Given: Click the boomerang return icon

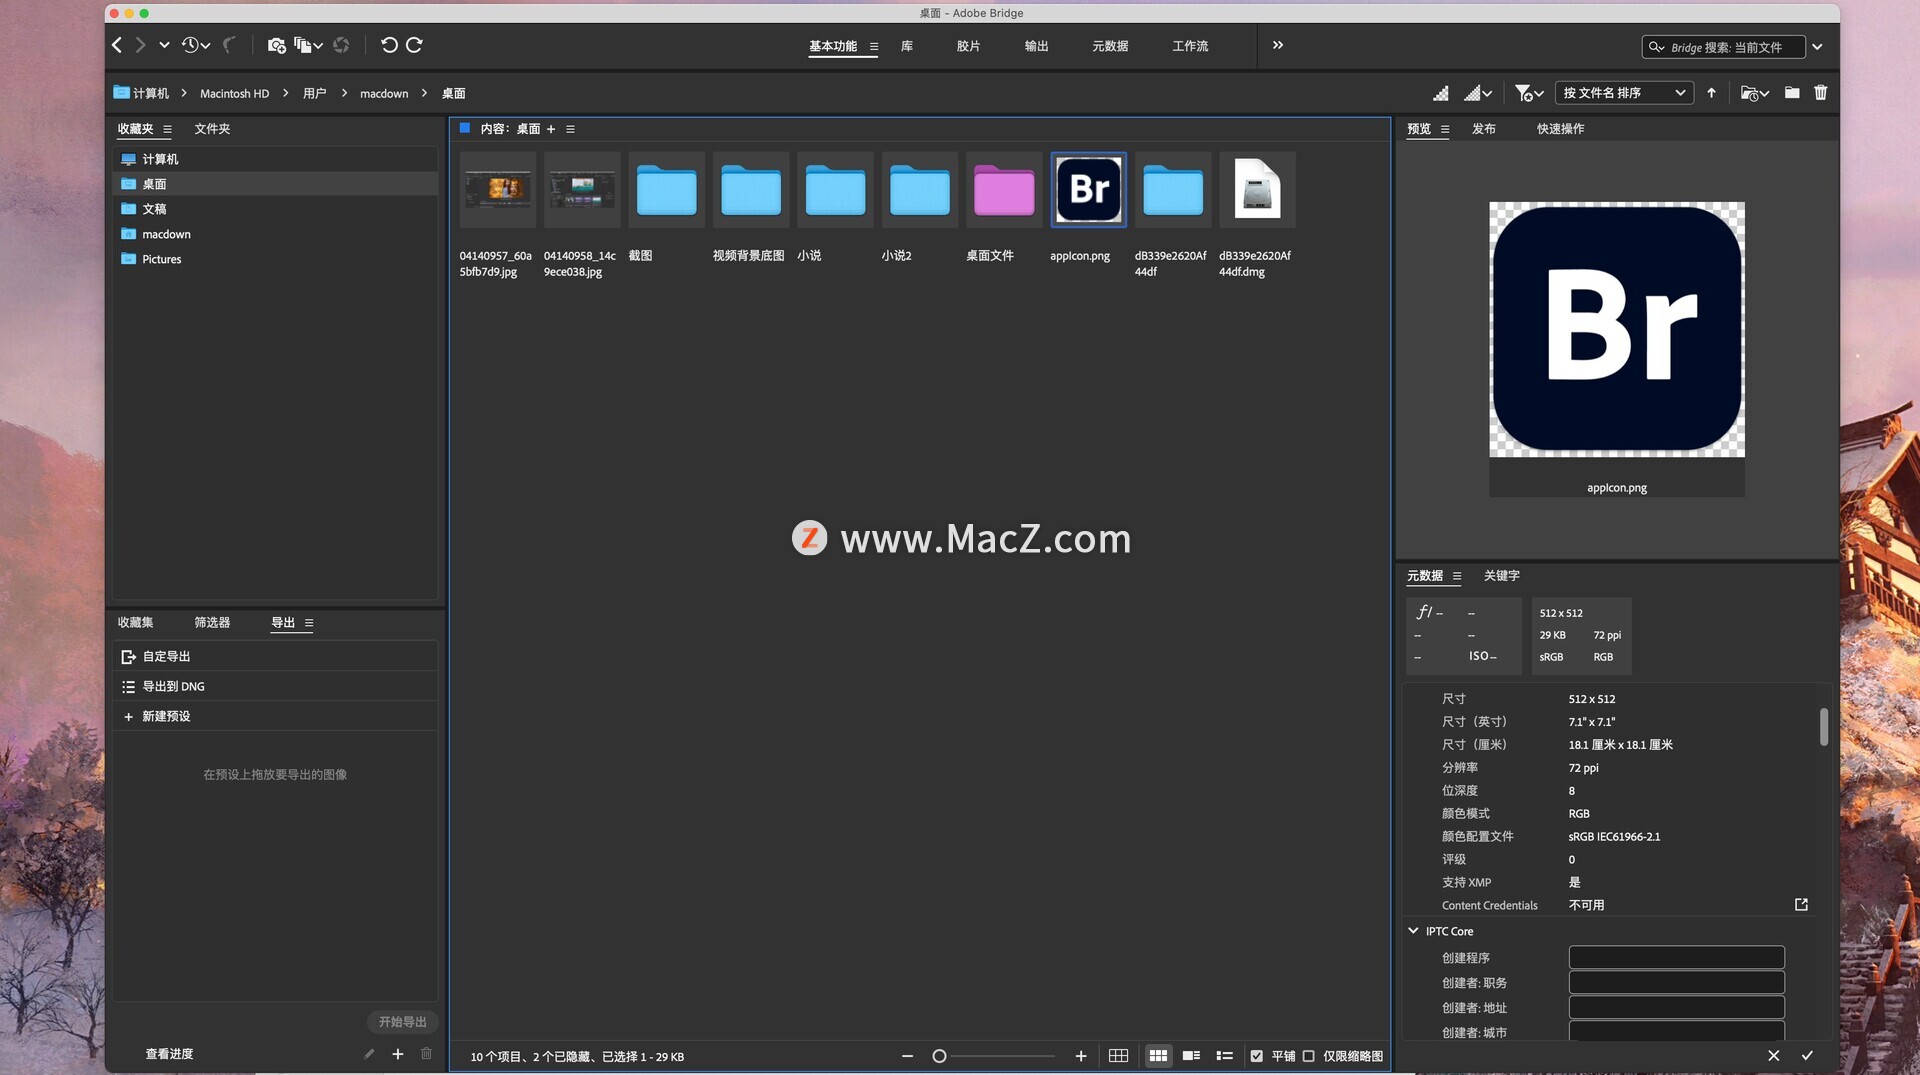Looking at the screenshot, I should tap(229, 45).
